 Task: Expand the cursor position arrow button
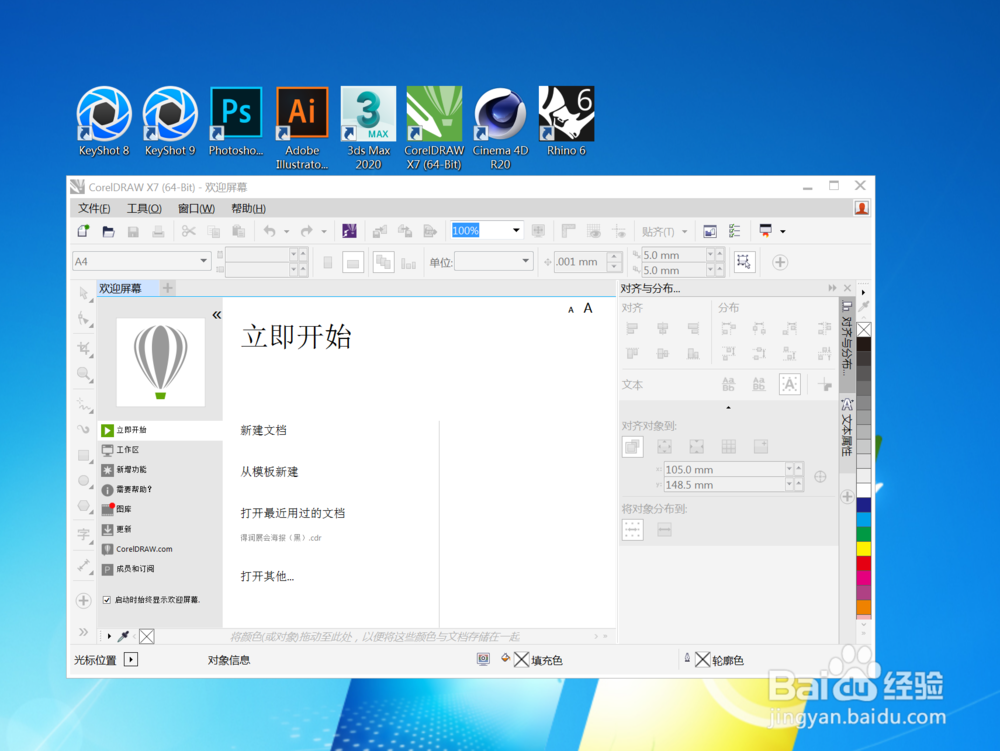[x=131, y=659]
